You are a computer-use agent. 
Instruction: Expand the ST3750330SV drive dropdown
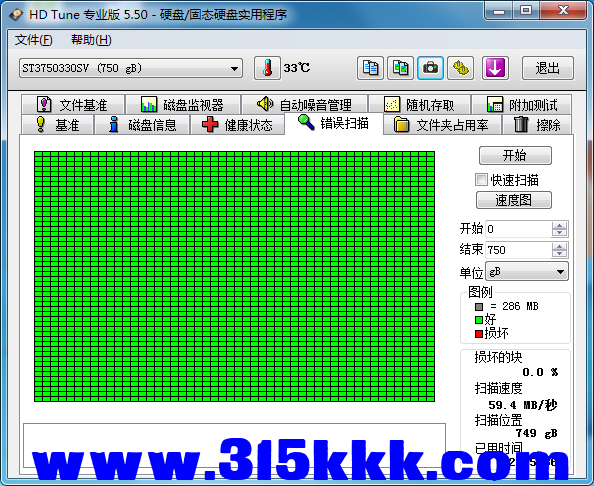coord(234,69)
